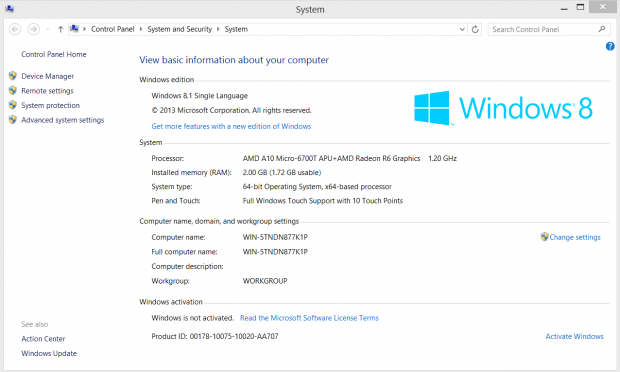Click the 'WIN-5TNDN877K1P' value beside 'Computer name:'
The width and height of the screenshot is (620, 372).
[275, 237]
